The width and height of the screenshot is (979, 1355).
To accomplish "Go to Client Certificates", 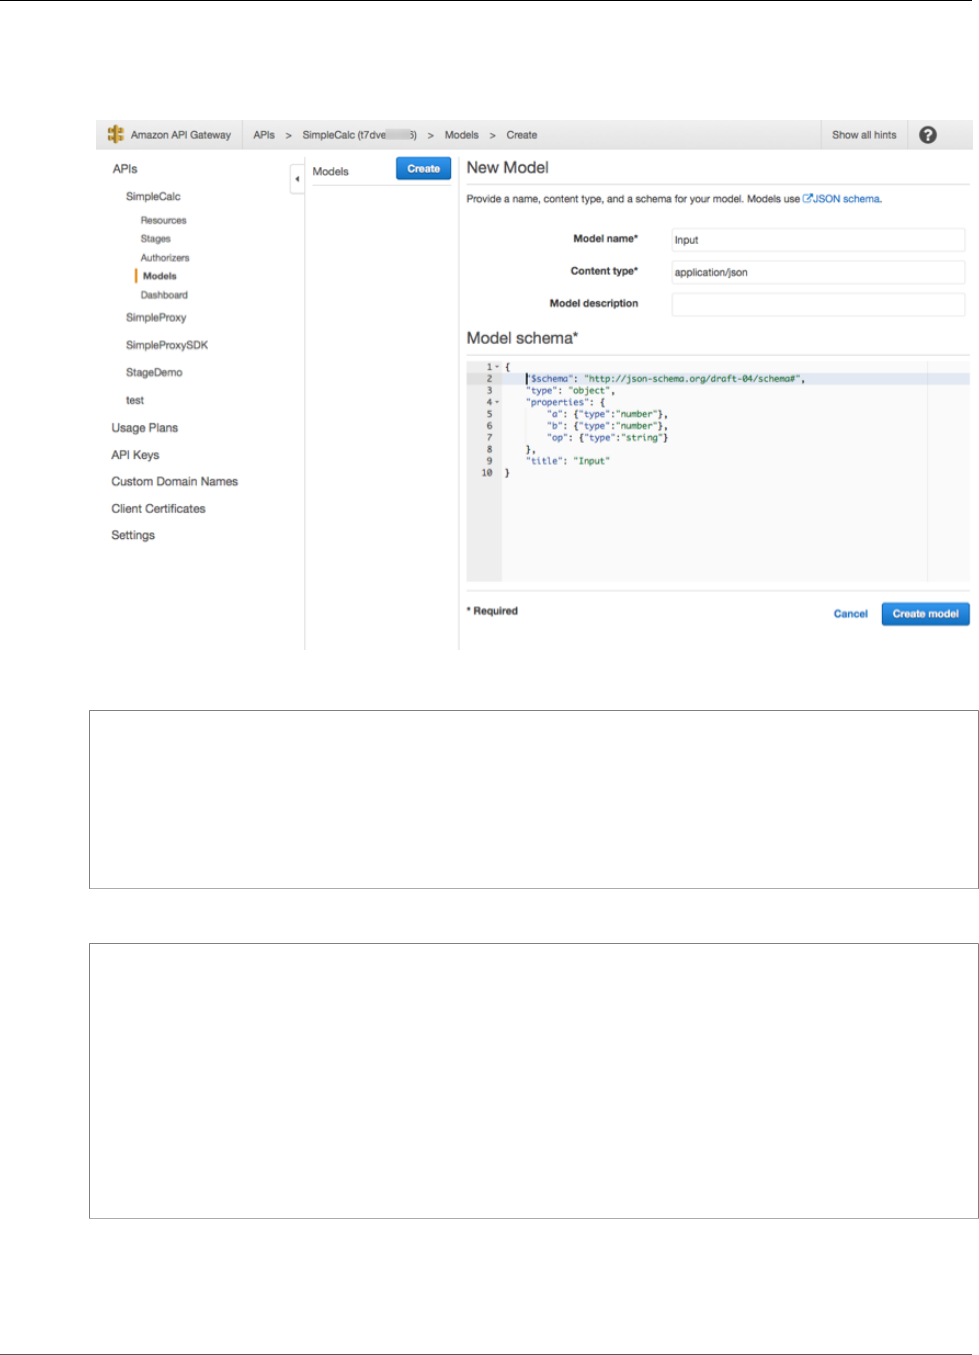I will 158,509.
